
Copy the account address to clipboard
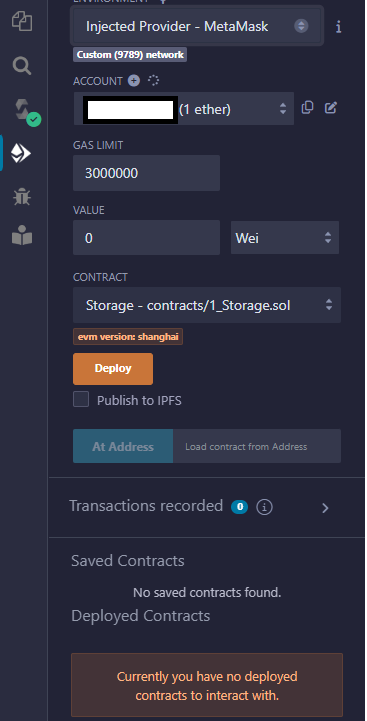pos(307,108)
